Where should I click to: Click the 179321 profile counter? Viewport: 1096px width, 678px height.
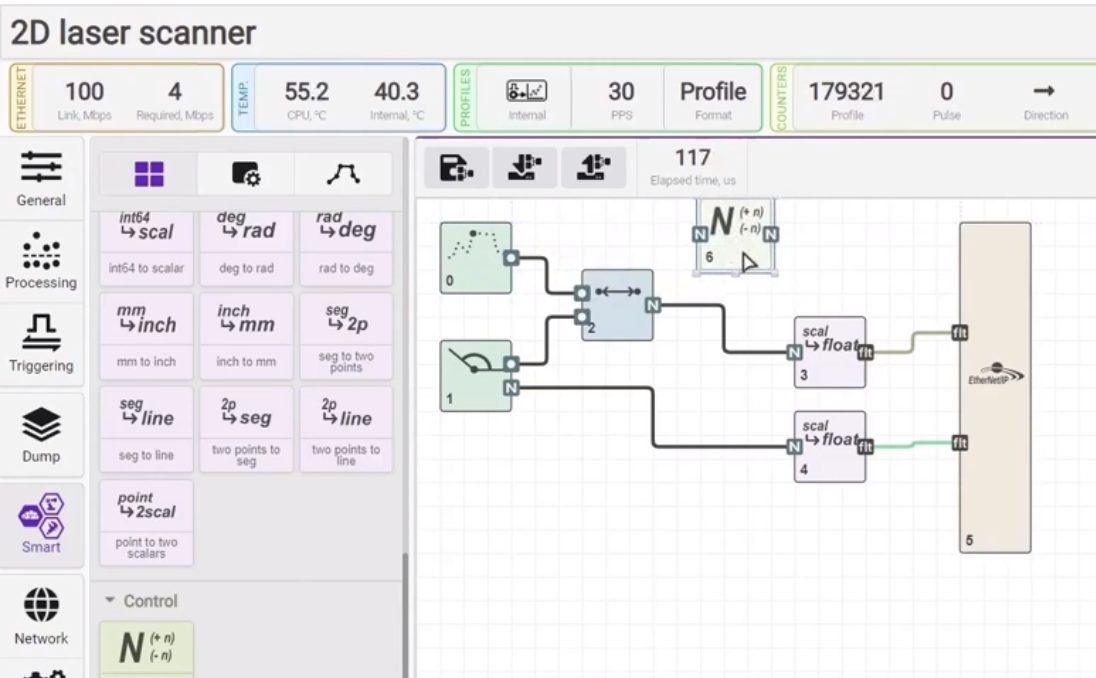click(846, 92)
